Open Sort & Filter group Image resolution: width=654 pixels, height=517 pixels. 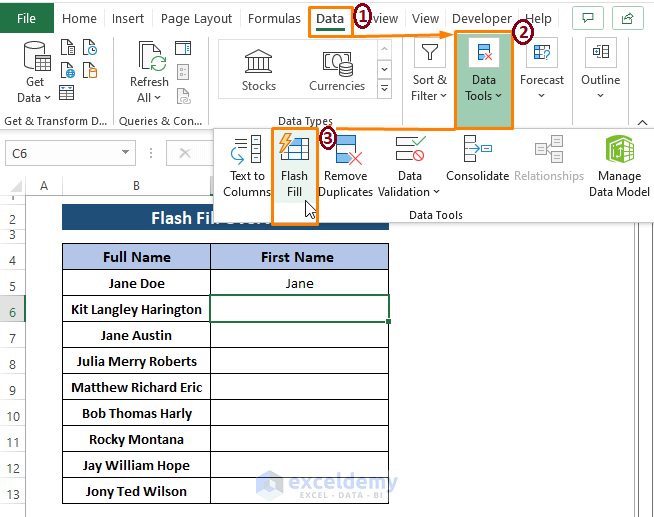pyautogui.click(x=429, y=71)
